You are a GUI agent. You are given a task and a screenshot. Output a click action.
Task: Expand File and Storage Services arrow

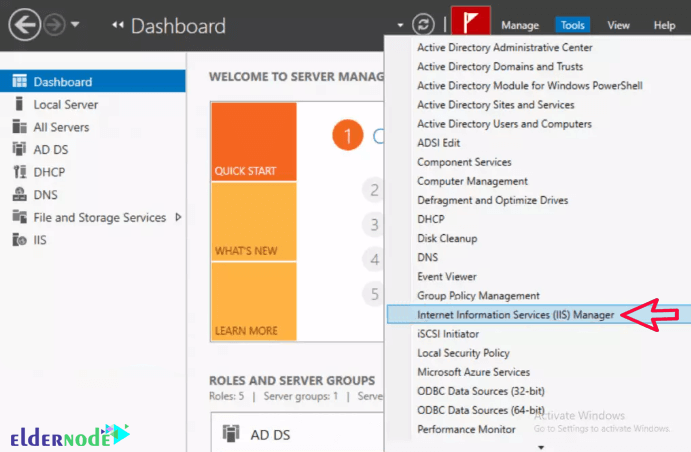[x=178, y=217]
